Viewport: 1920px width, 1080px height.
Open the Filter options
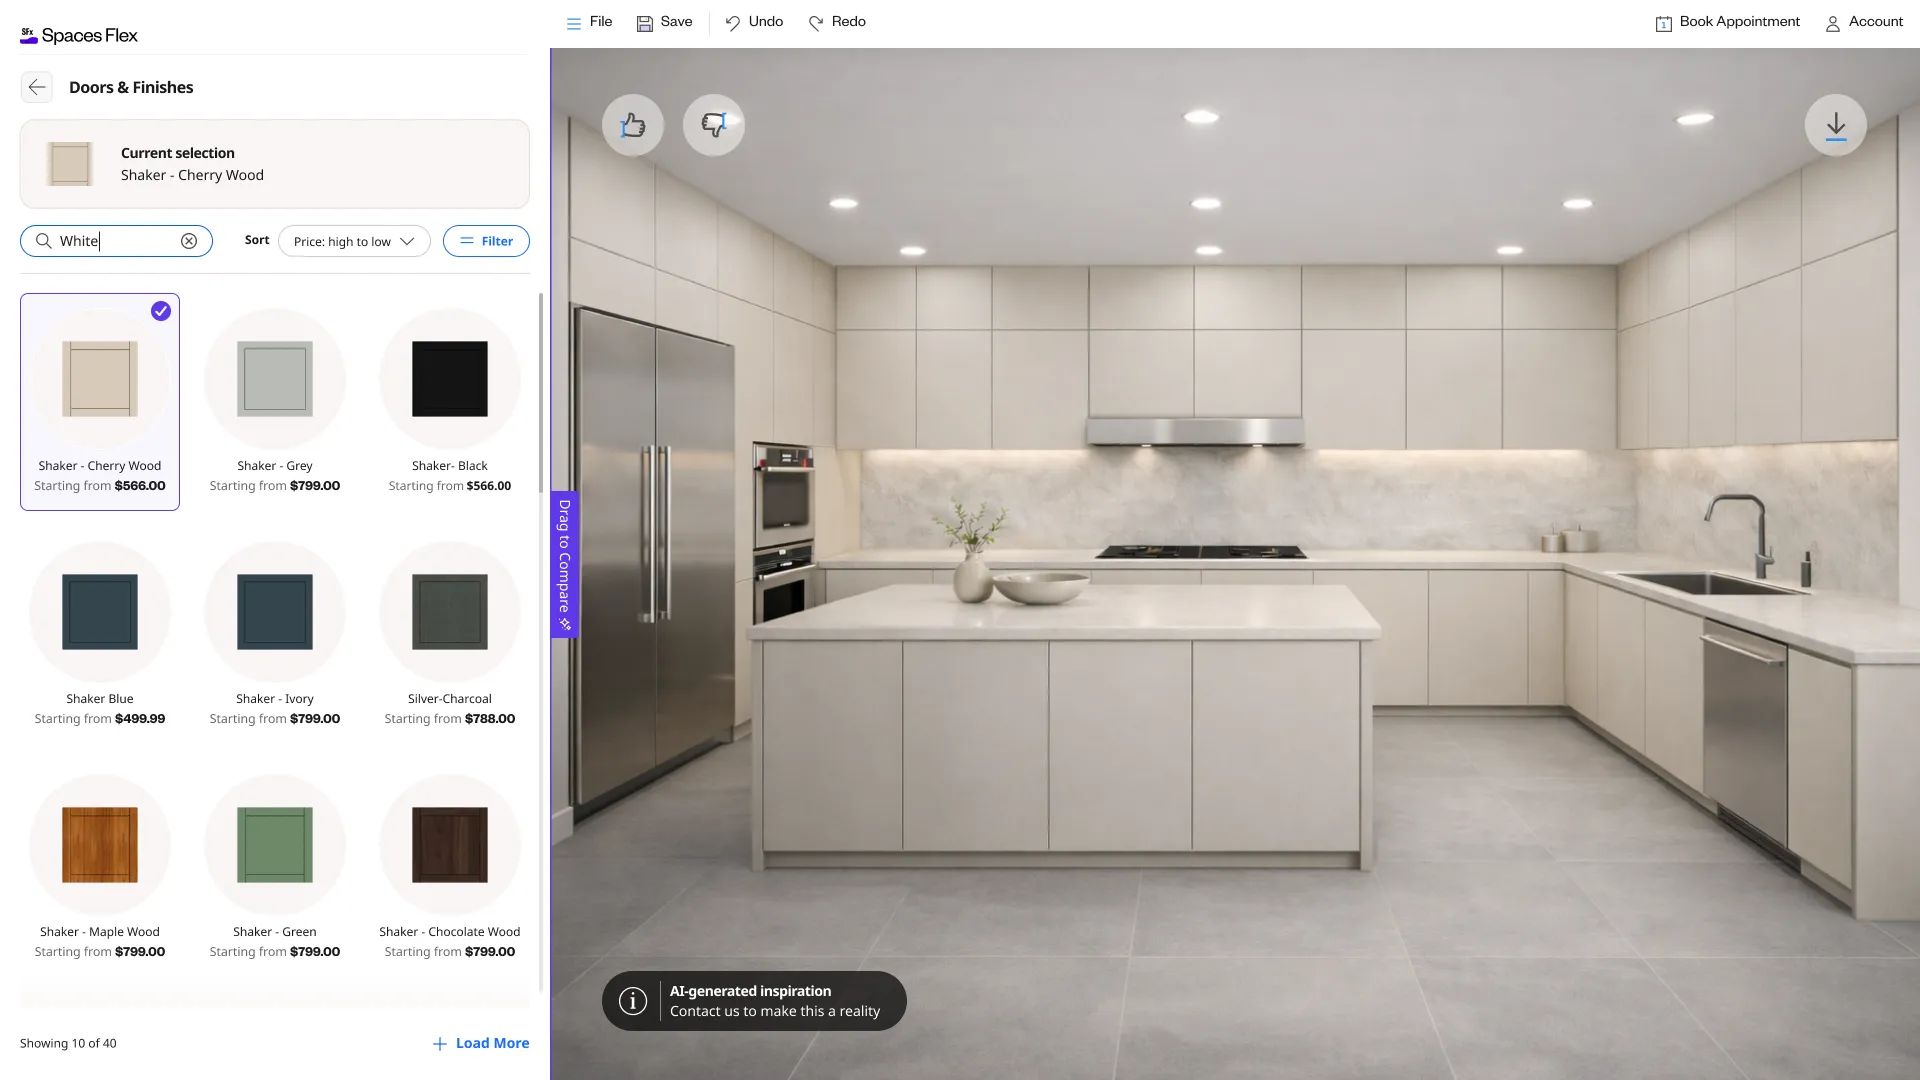click(x=486, y=241)
